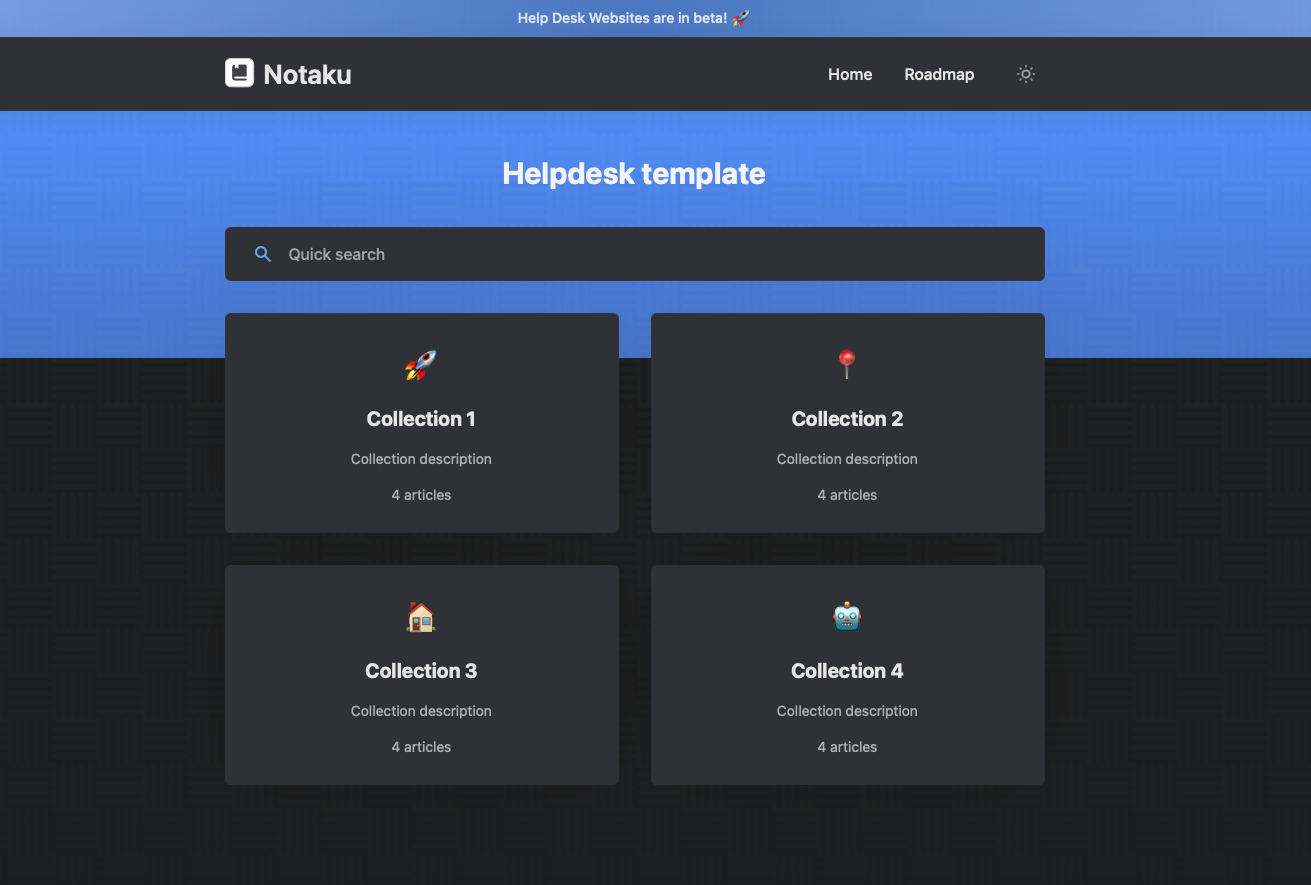Toggle between light and dark theme
Screen dimensions: 1311x885
click(x=1025, y=74)
